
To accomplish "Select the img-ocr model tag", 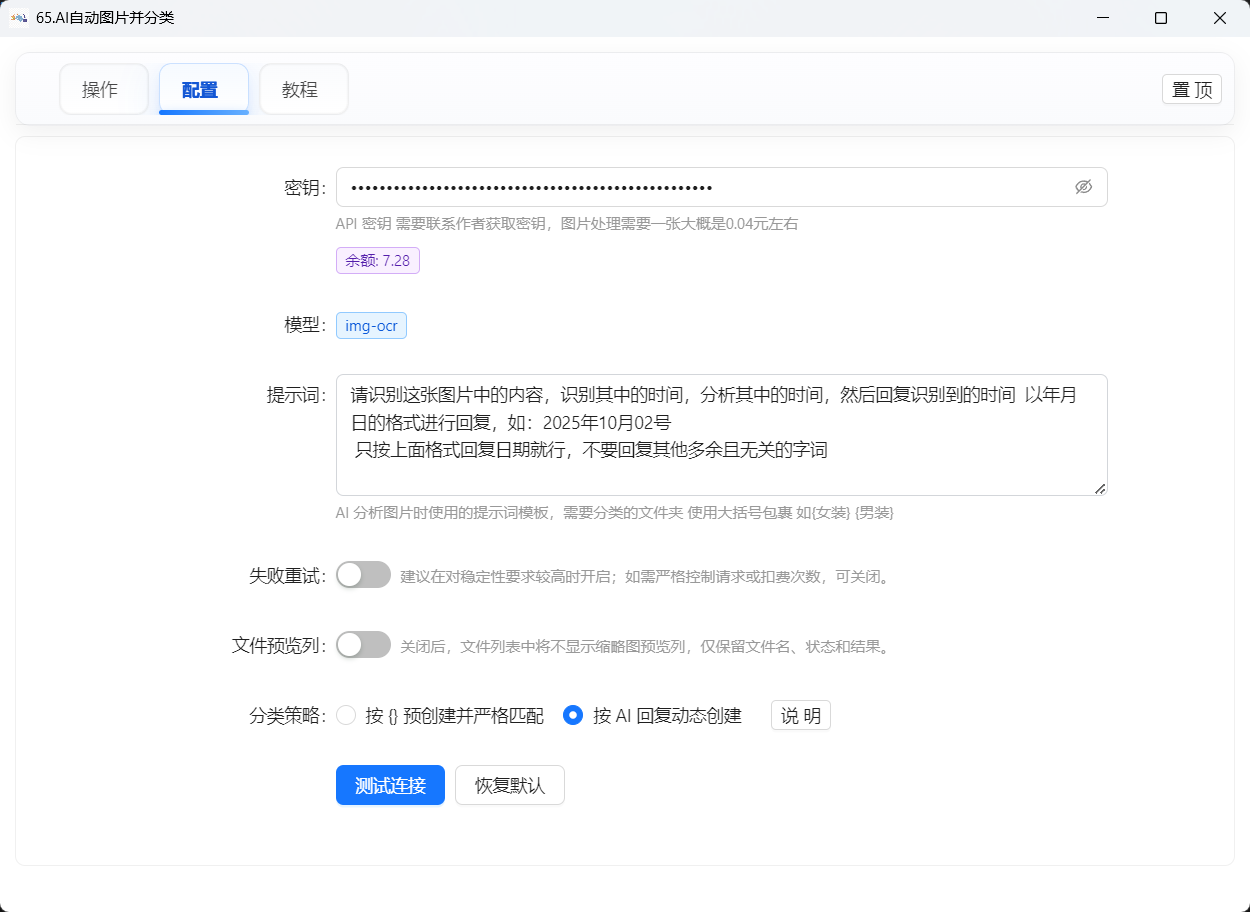I will [371, 326].
